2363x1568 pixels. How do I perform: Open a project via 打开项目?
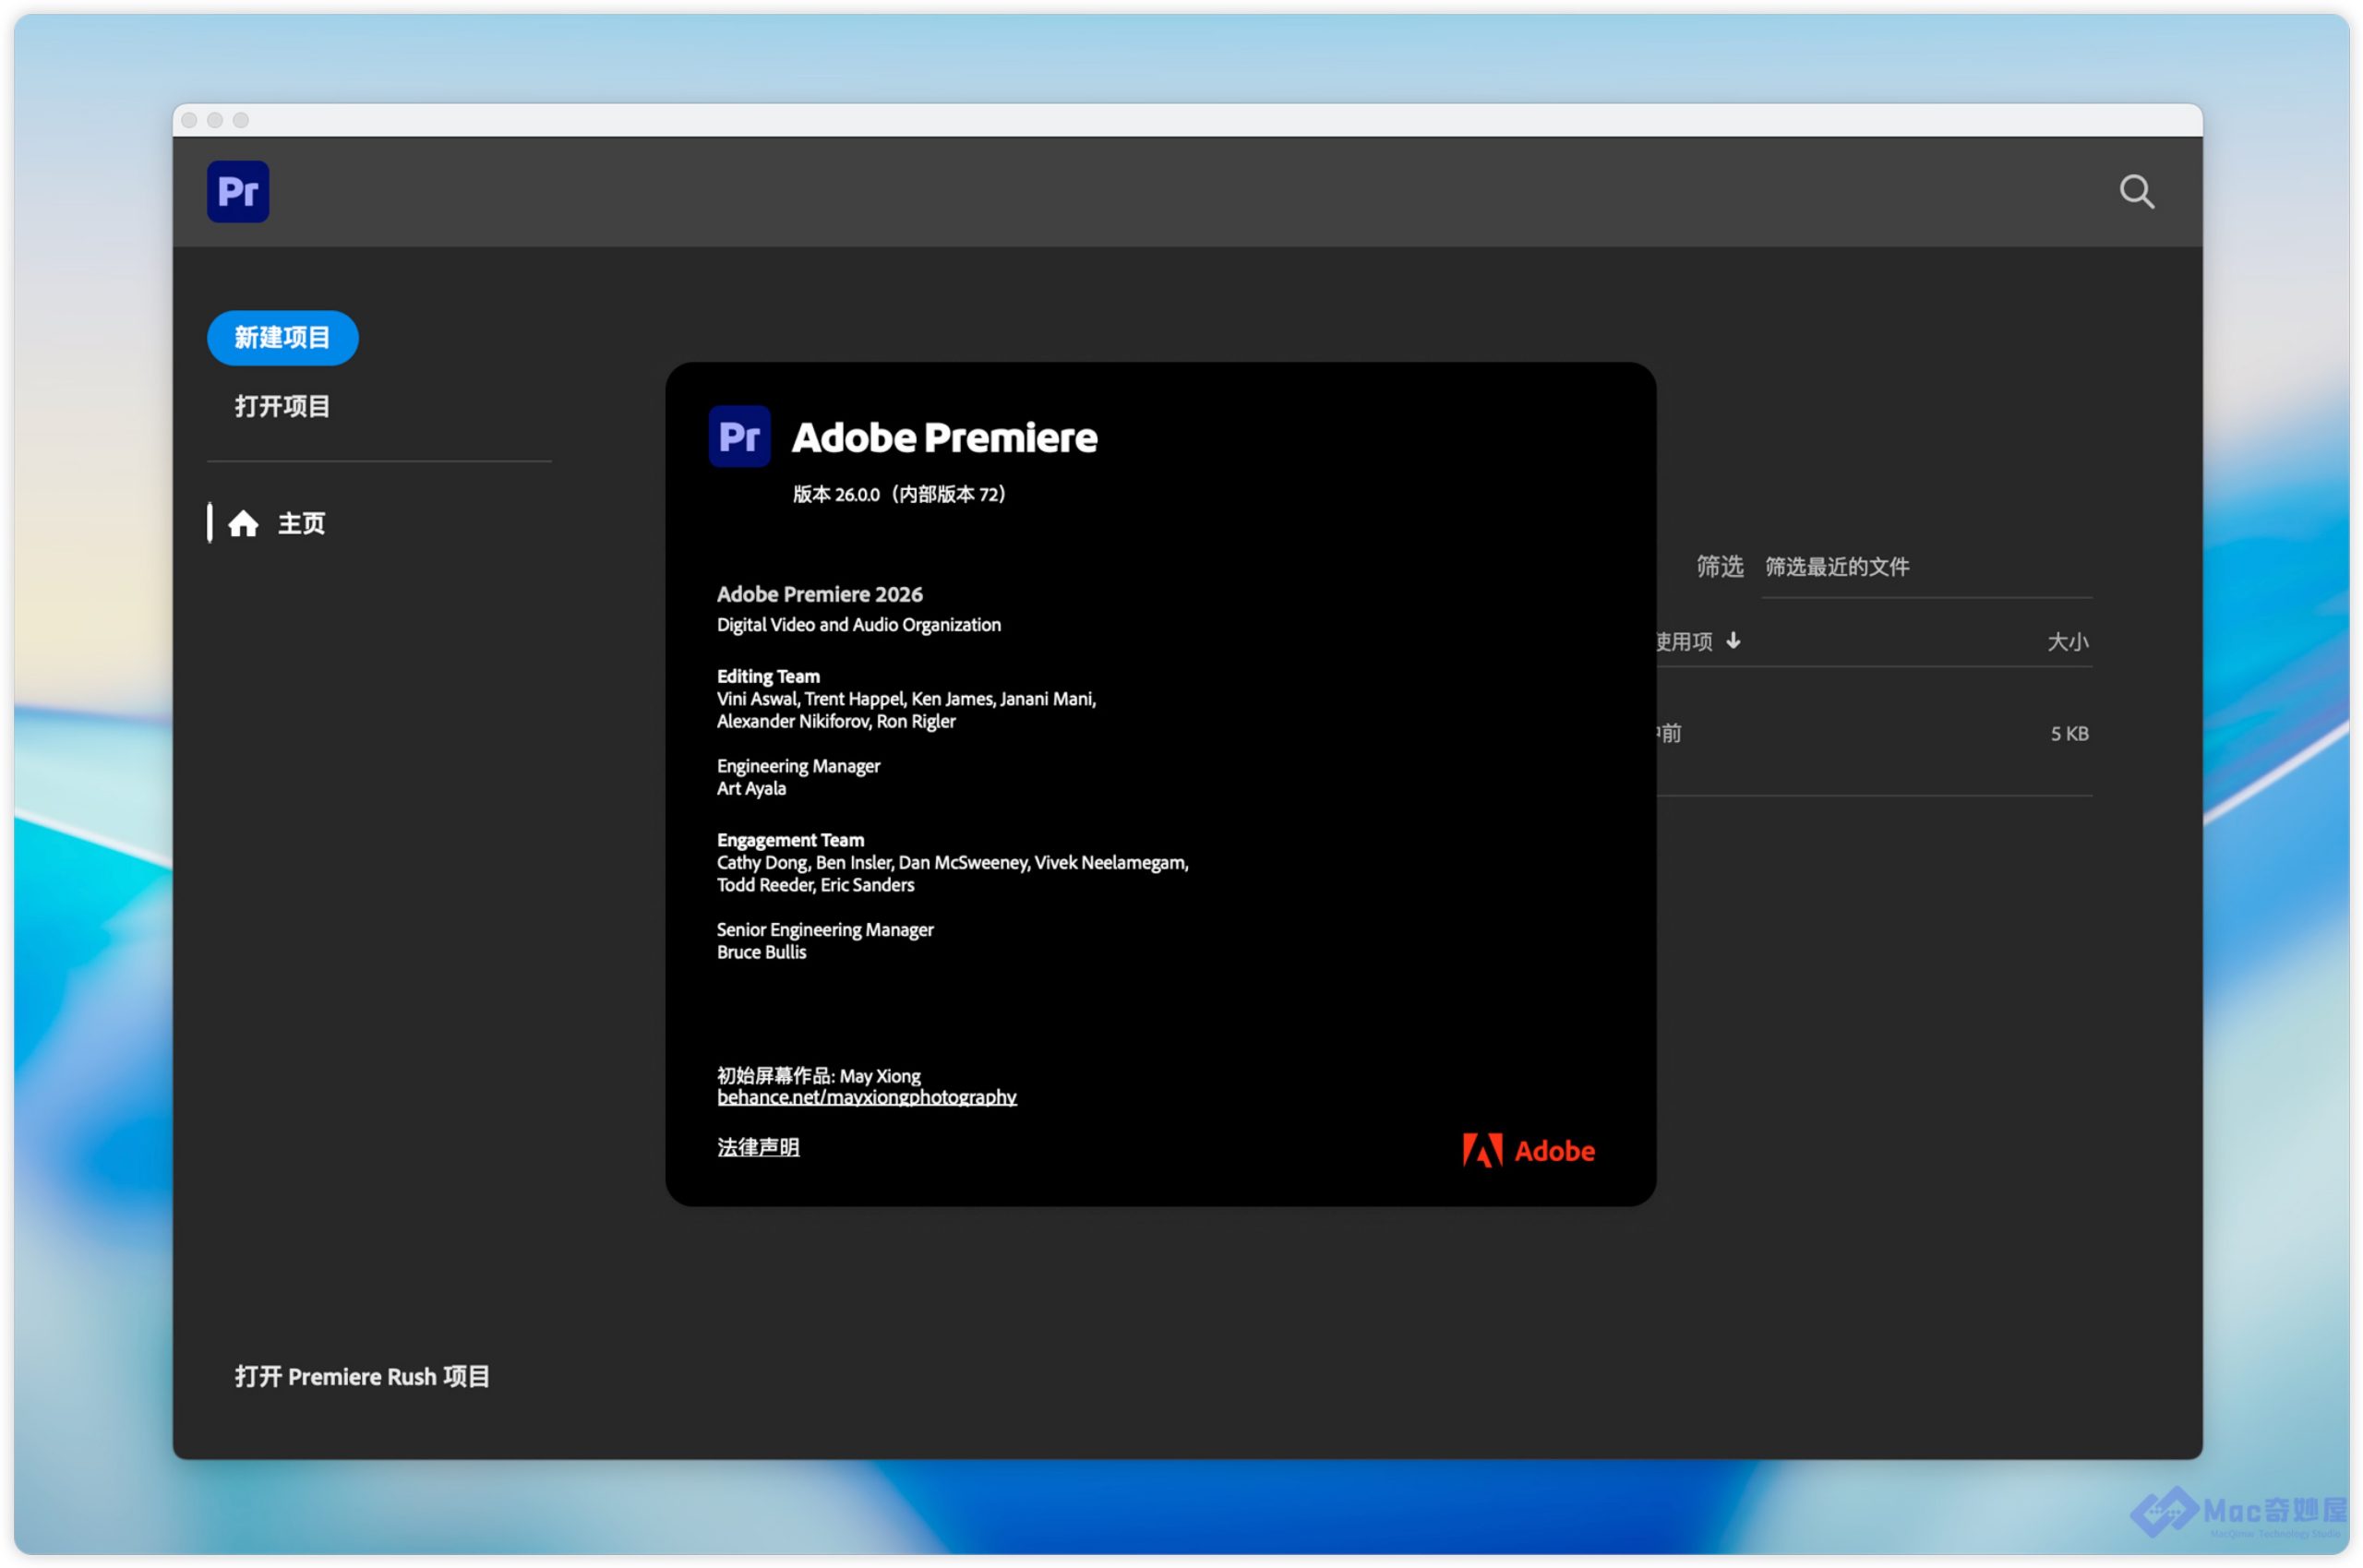coord(282,406)
